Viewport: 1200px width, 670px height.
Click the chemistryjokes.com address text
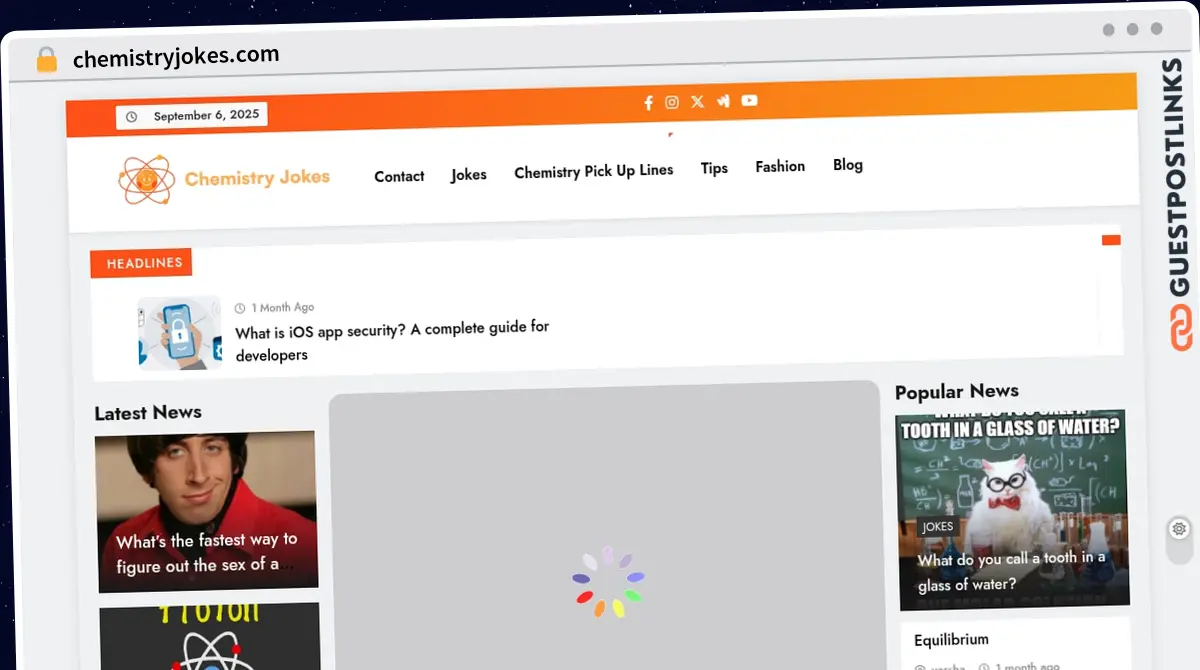(176, 58)
